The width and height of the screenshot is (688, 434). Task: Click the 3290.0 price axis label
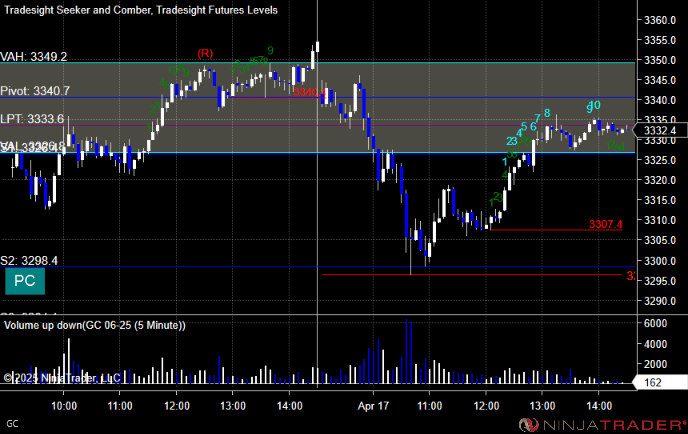tap(660, 301)
